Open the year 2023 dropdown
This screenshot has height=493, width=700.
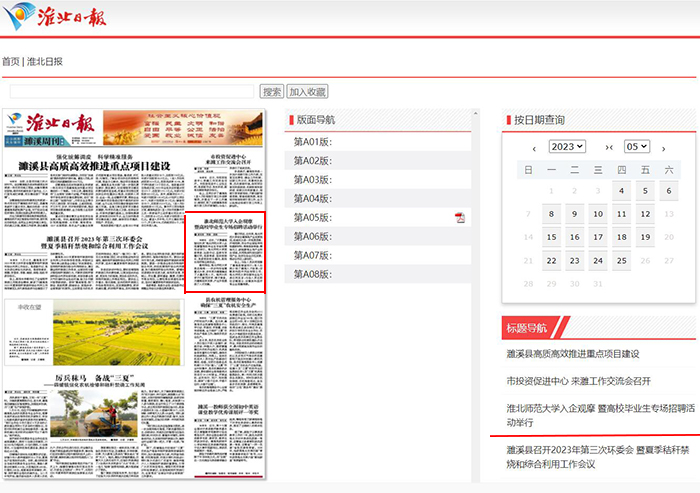567,147
